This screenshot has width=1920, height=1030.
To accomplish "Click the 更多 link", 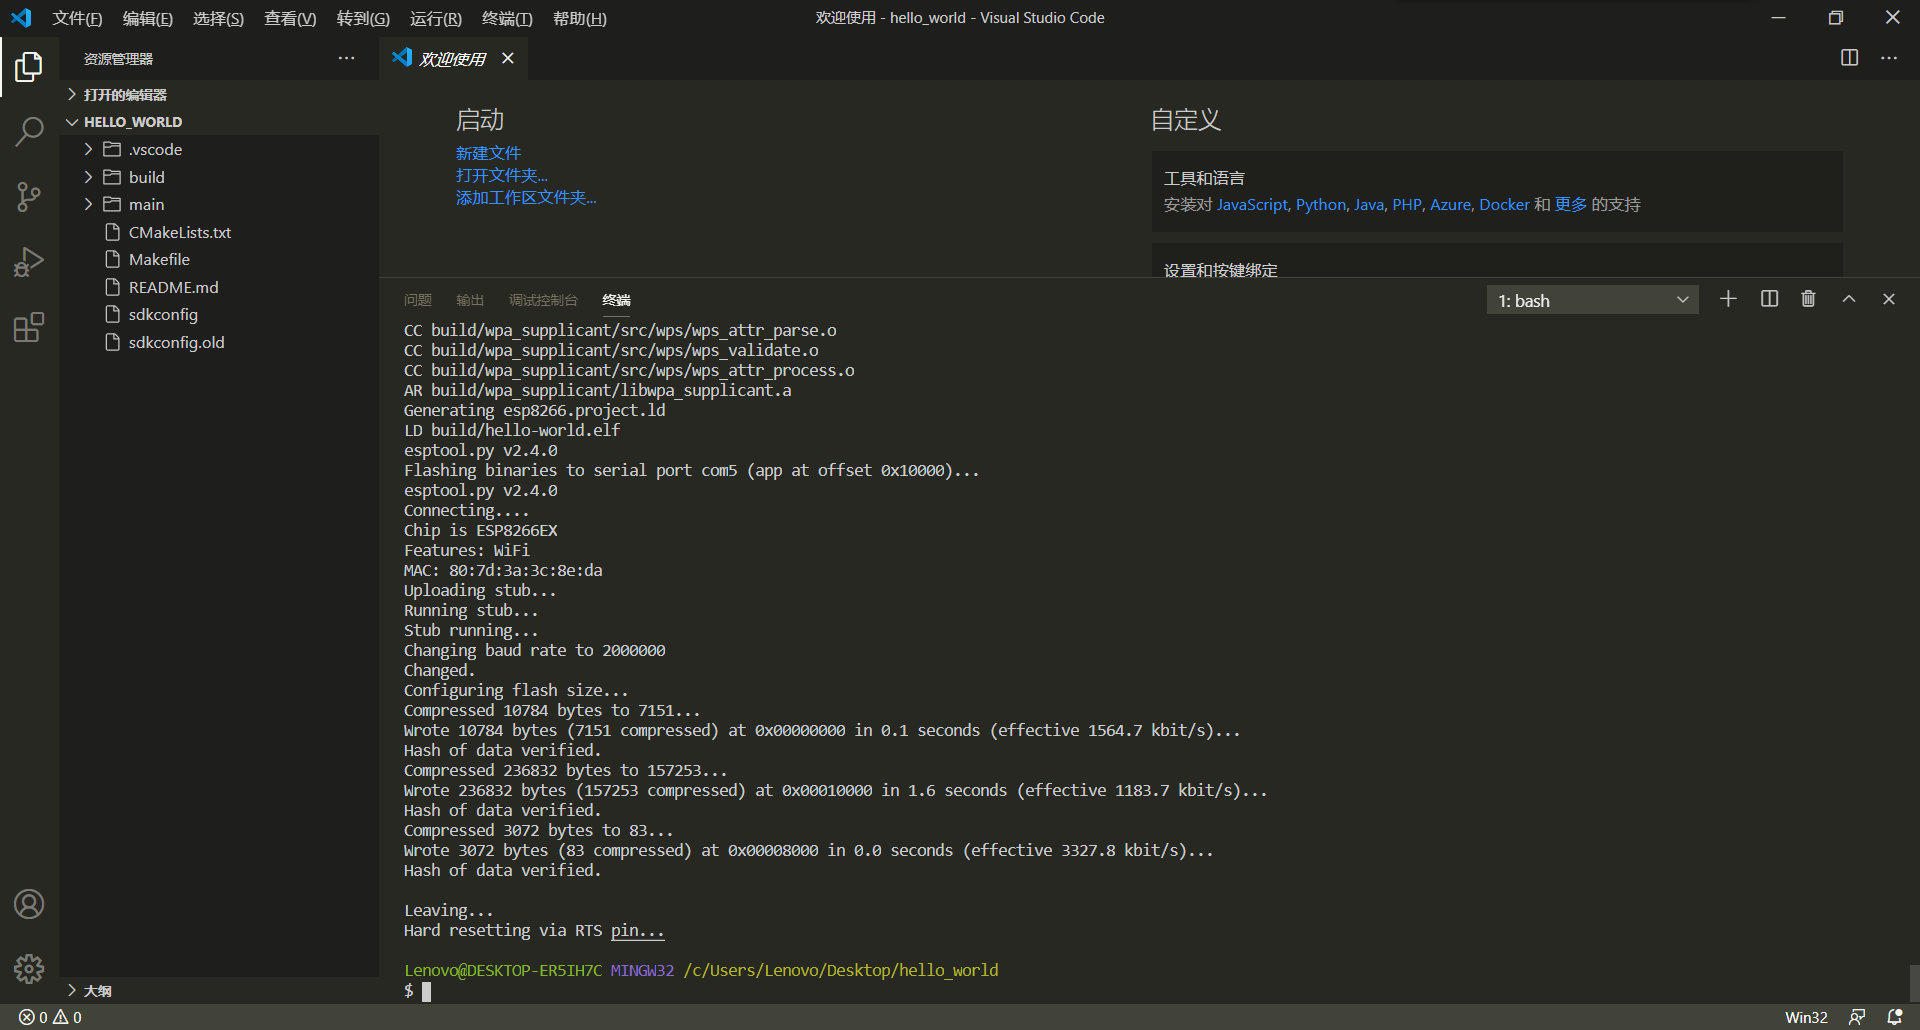I will point(1570,204).
